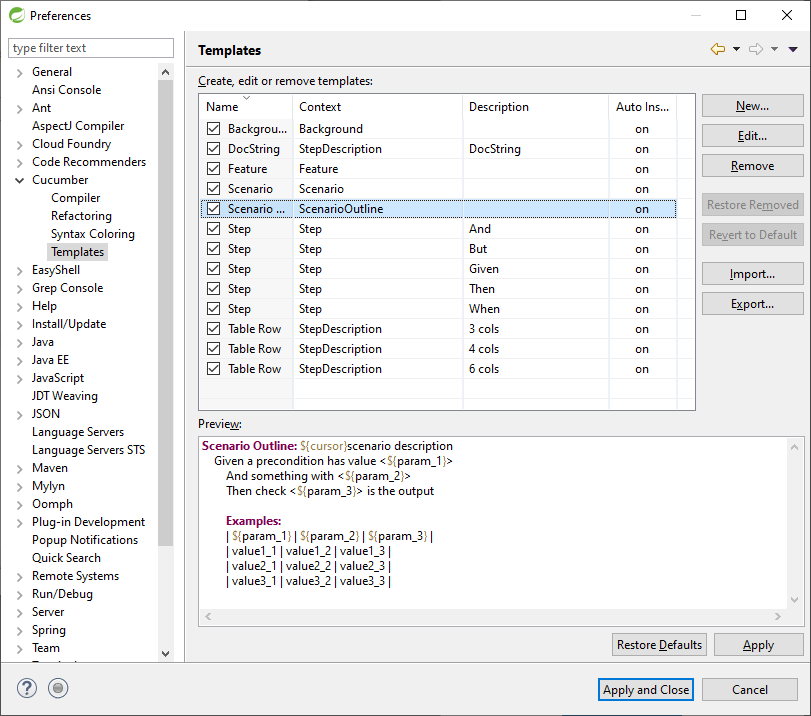This screenshot has width=811, height=716.
Task: Click the preview horizontal scrollbar
Action: [x=493, y=617]
